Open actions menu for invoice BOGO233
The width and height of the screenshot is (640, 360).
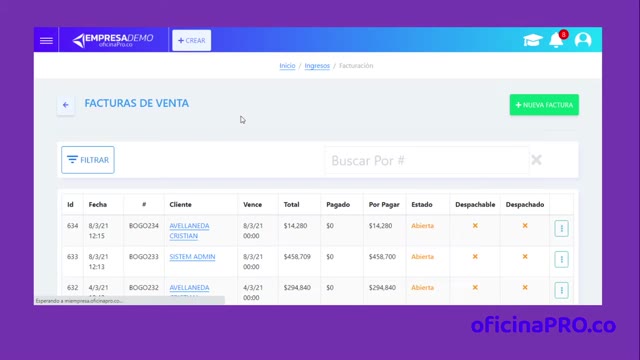pyautogui.click(x=561, y=260)
